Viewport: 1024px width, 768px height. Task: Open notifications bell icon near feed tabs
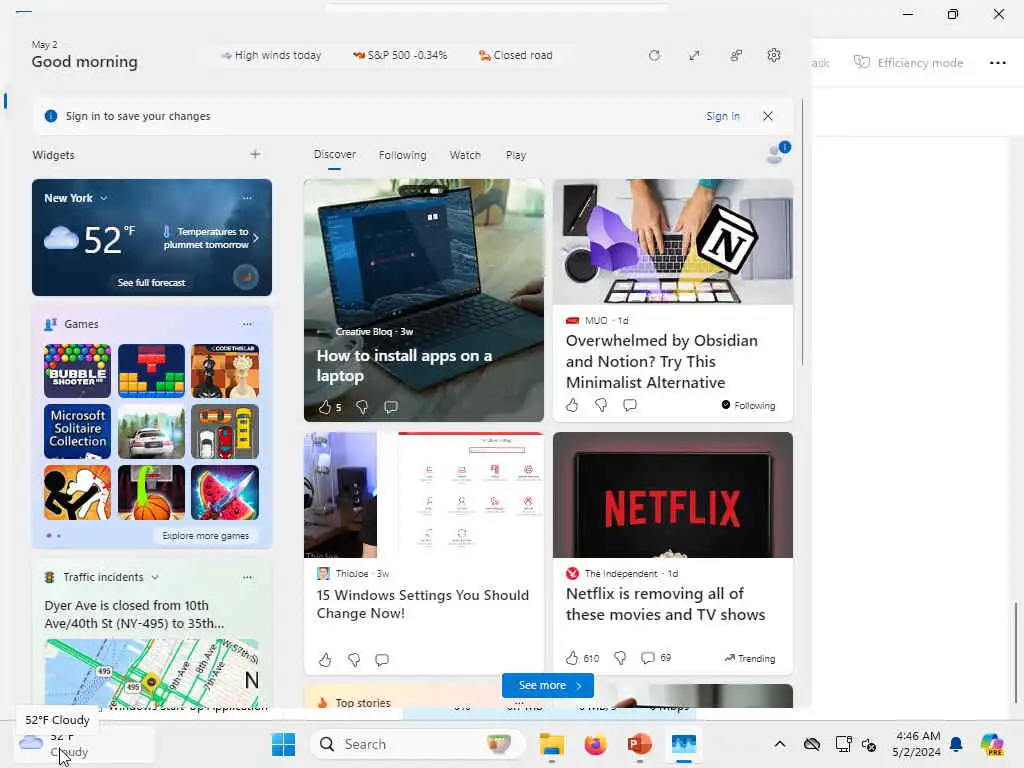point(777,153)
